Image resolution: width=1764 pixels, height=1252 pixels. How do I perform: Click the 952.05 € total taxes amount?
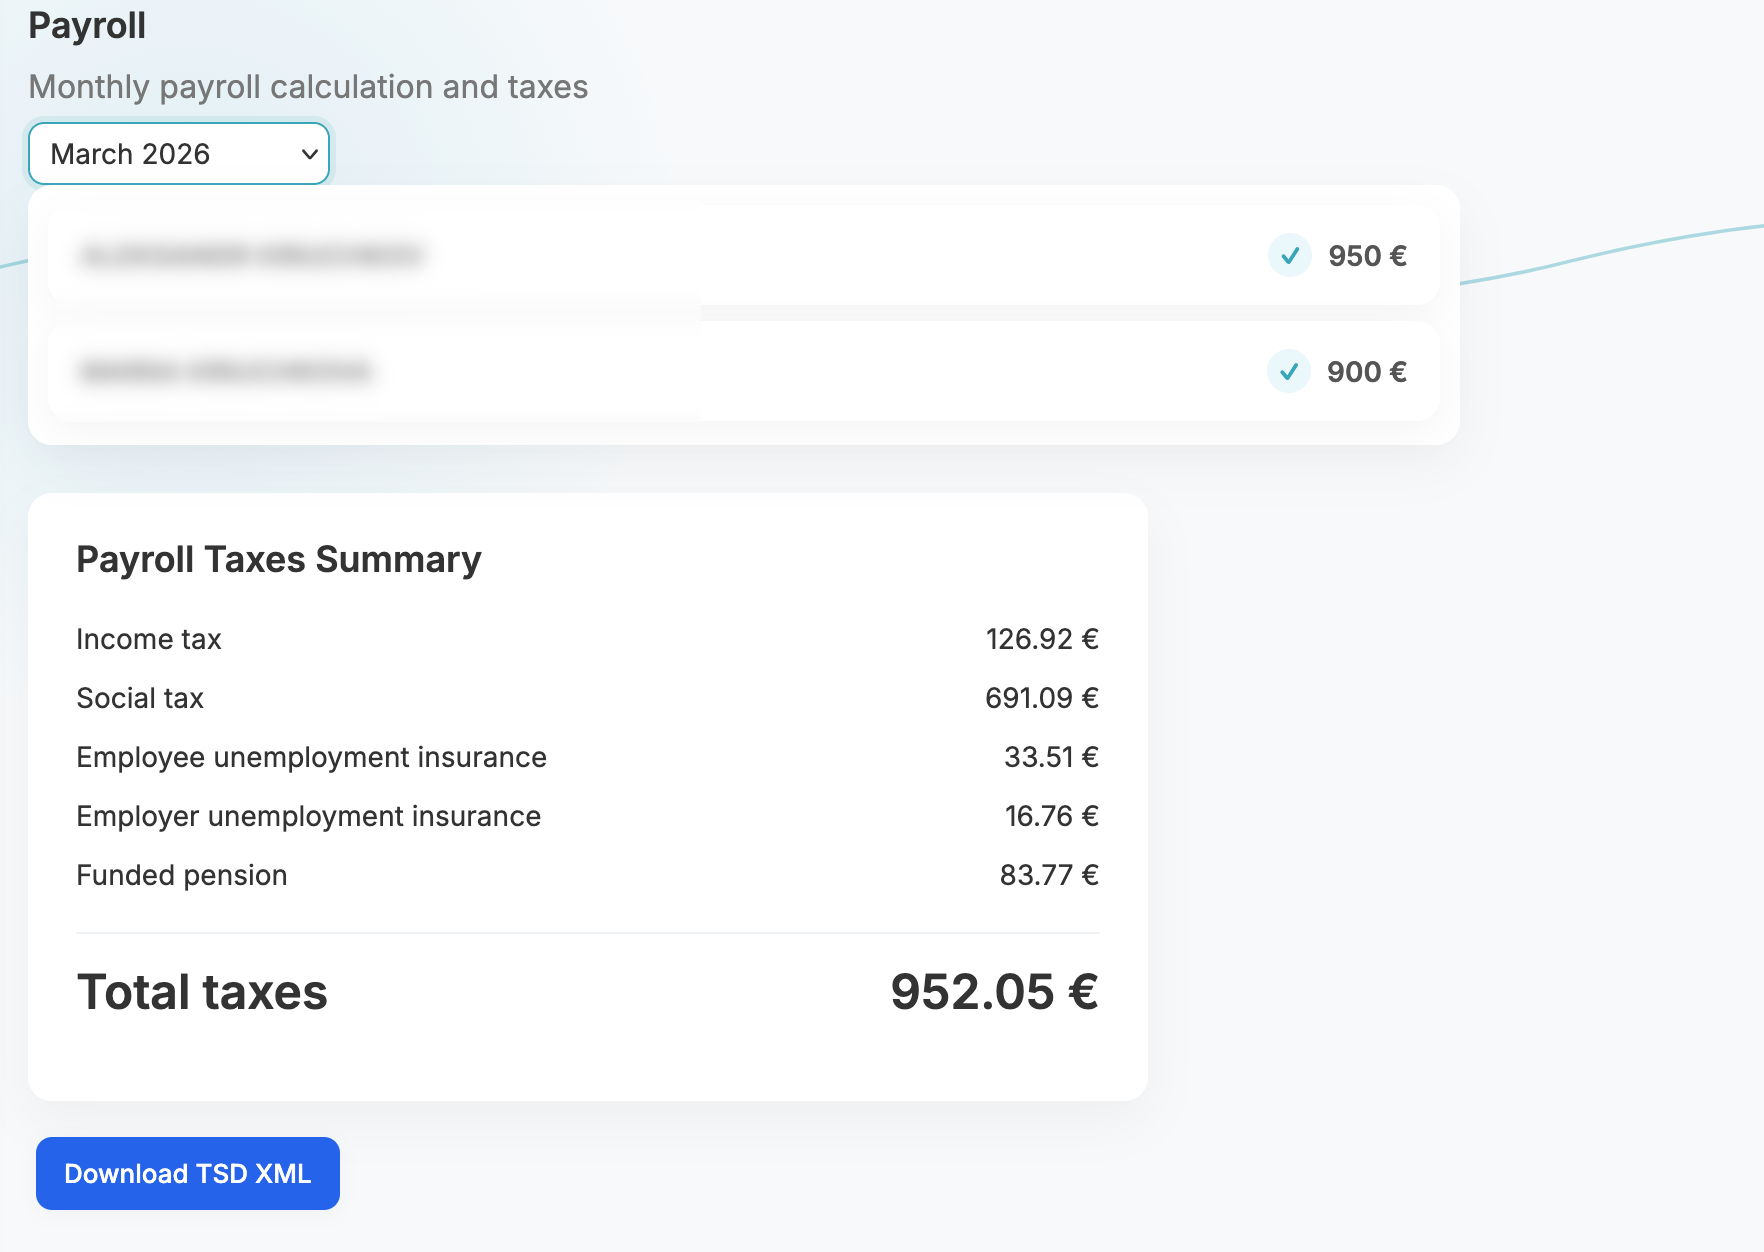tap(994, 992)
